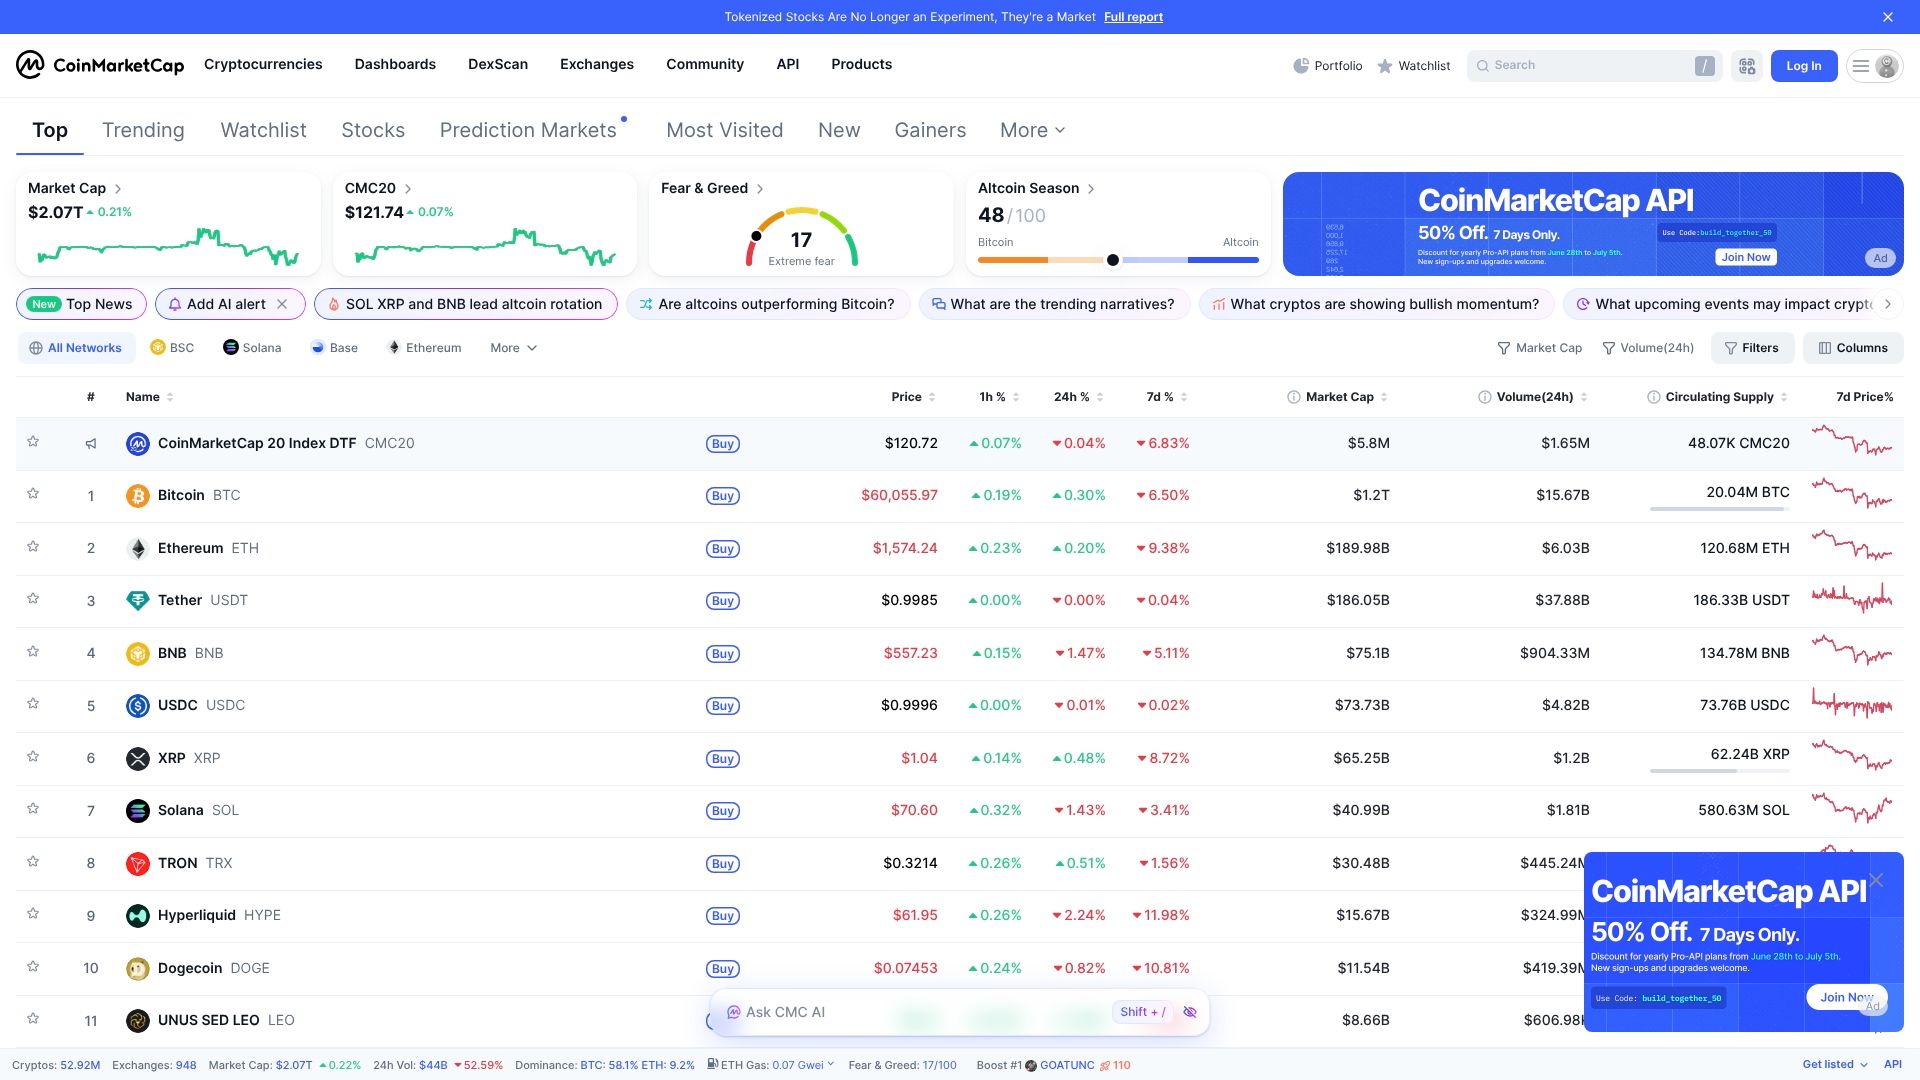Image resolution: width=1920 pixels, height=1080 pixels.
Task: Toggle watchlist star for XRP
Action: coord(33,757)
